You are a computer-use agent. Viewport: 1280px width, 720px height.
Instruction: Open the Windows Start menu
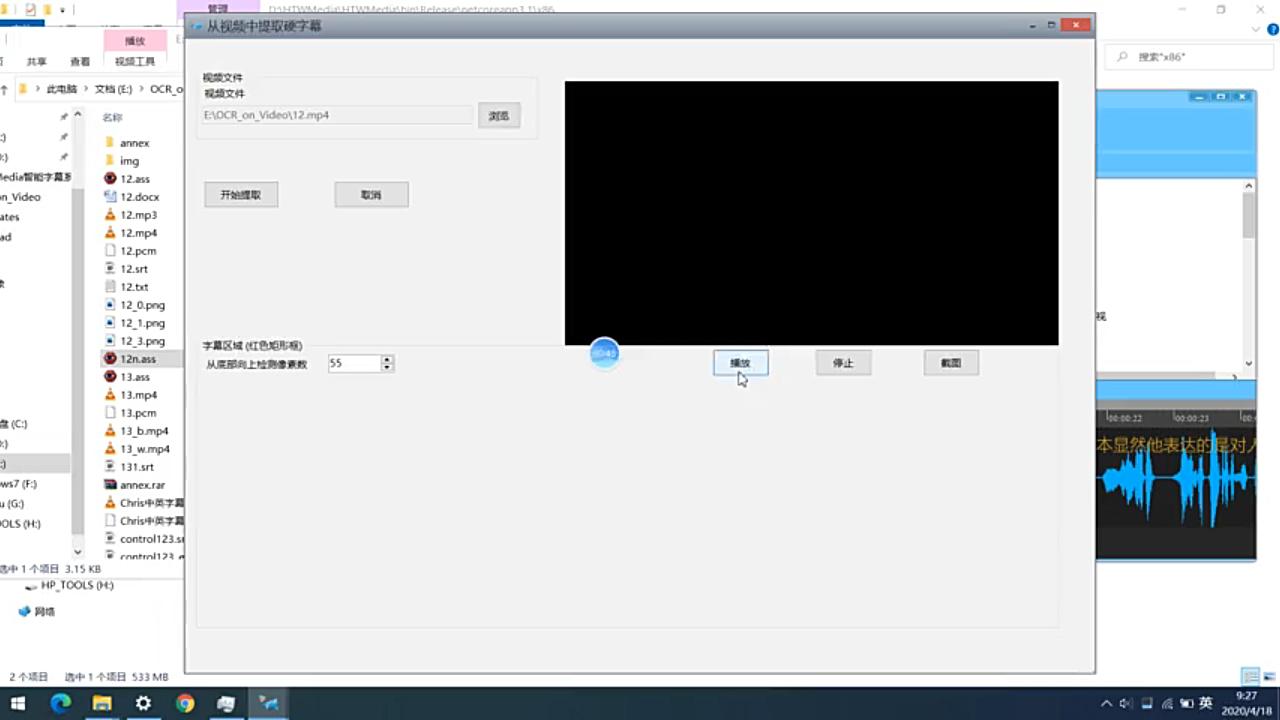[18, 704]
